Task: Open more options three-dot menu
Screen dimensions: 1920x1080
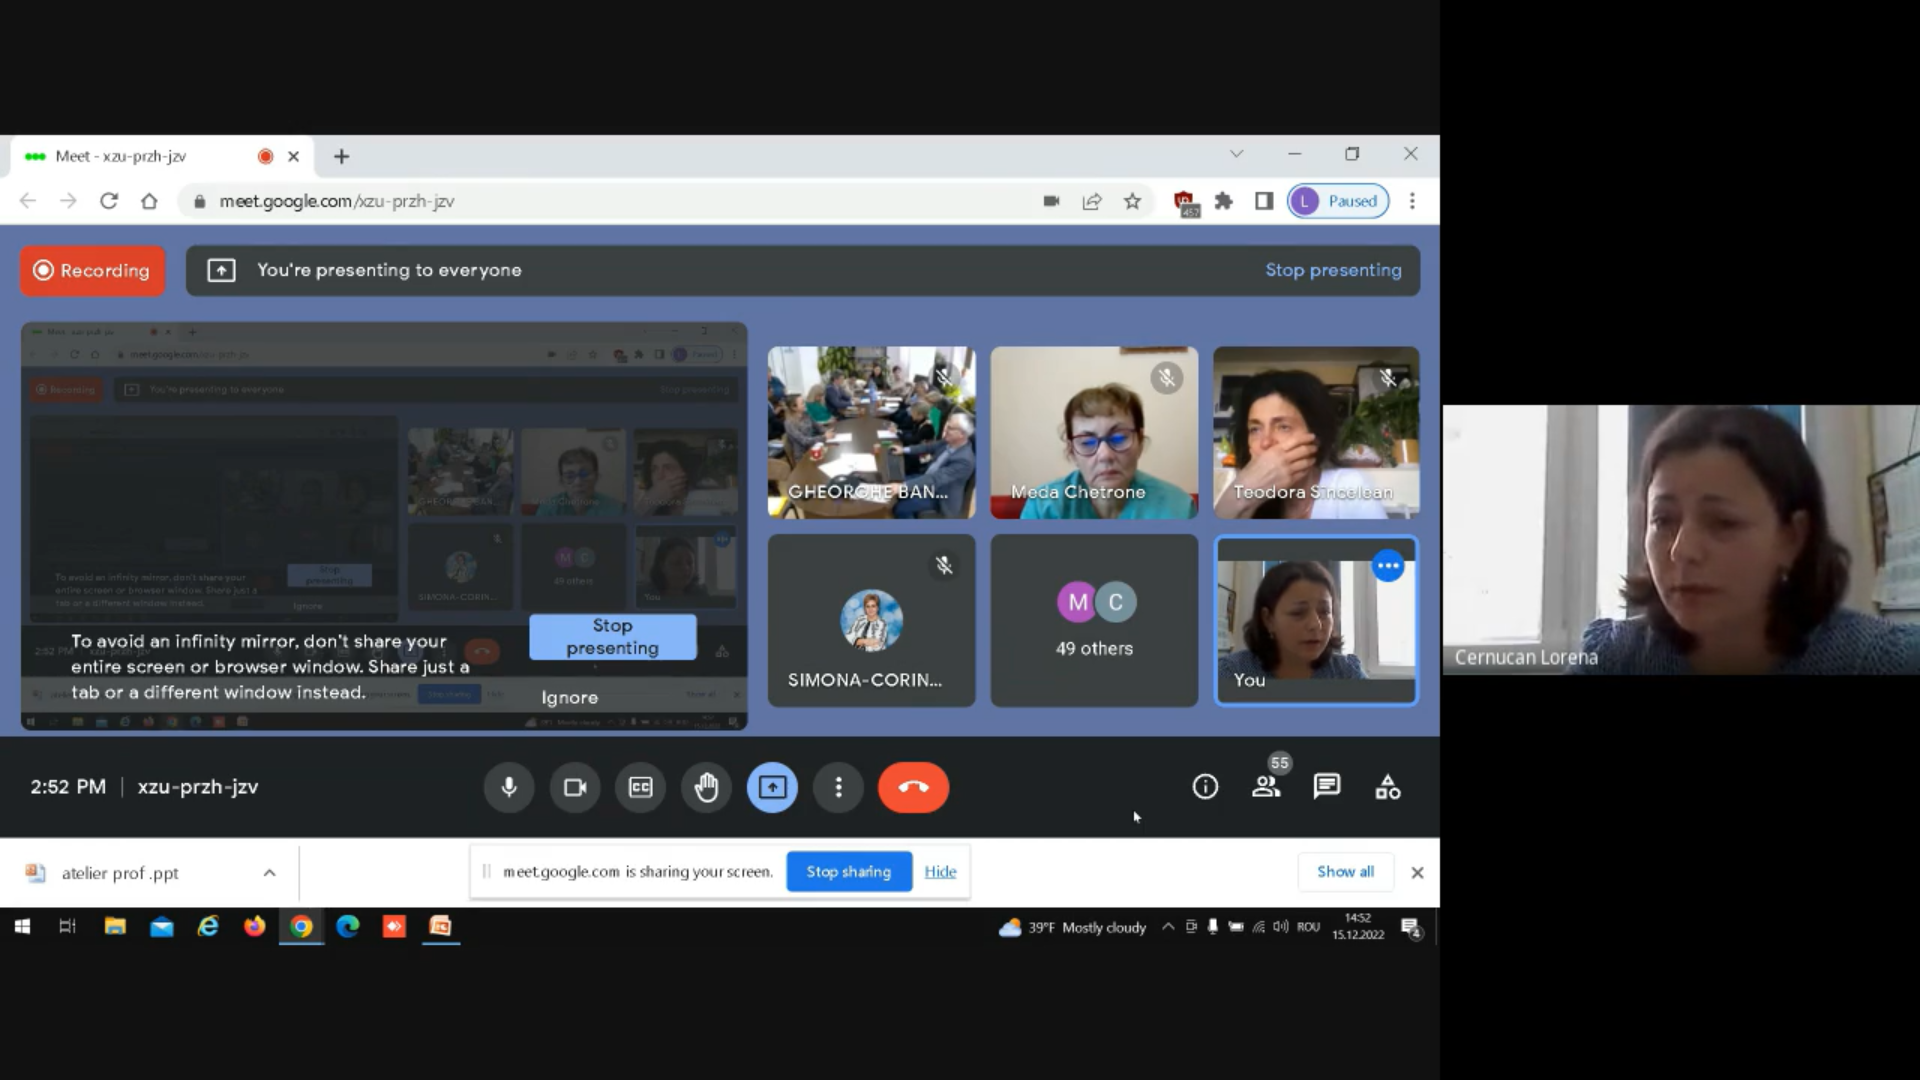Action: point(838,787)
